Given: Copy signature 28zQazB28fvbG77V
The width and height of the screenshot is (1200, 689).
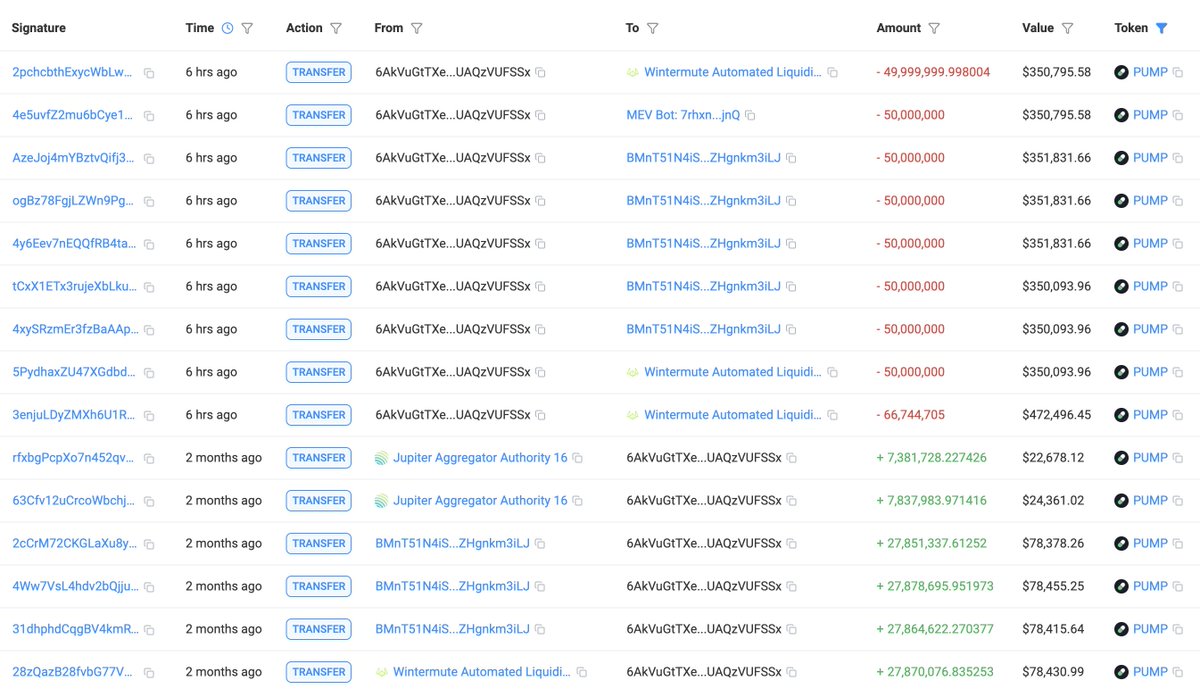Looking at the screenshot, I should pos(149,673).
